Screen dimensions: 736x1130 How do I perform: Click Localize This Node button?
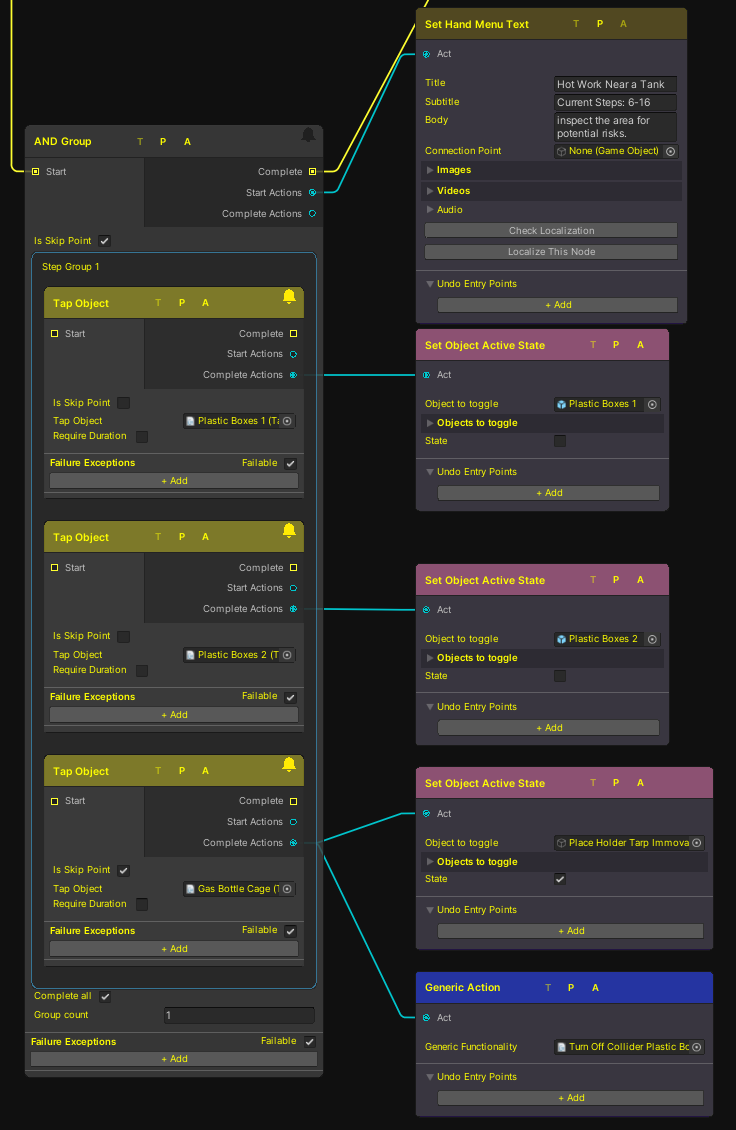tap(551, 252)
